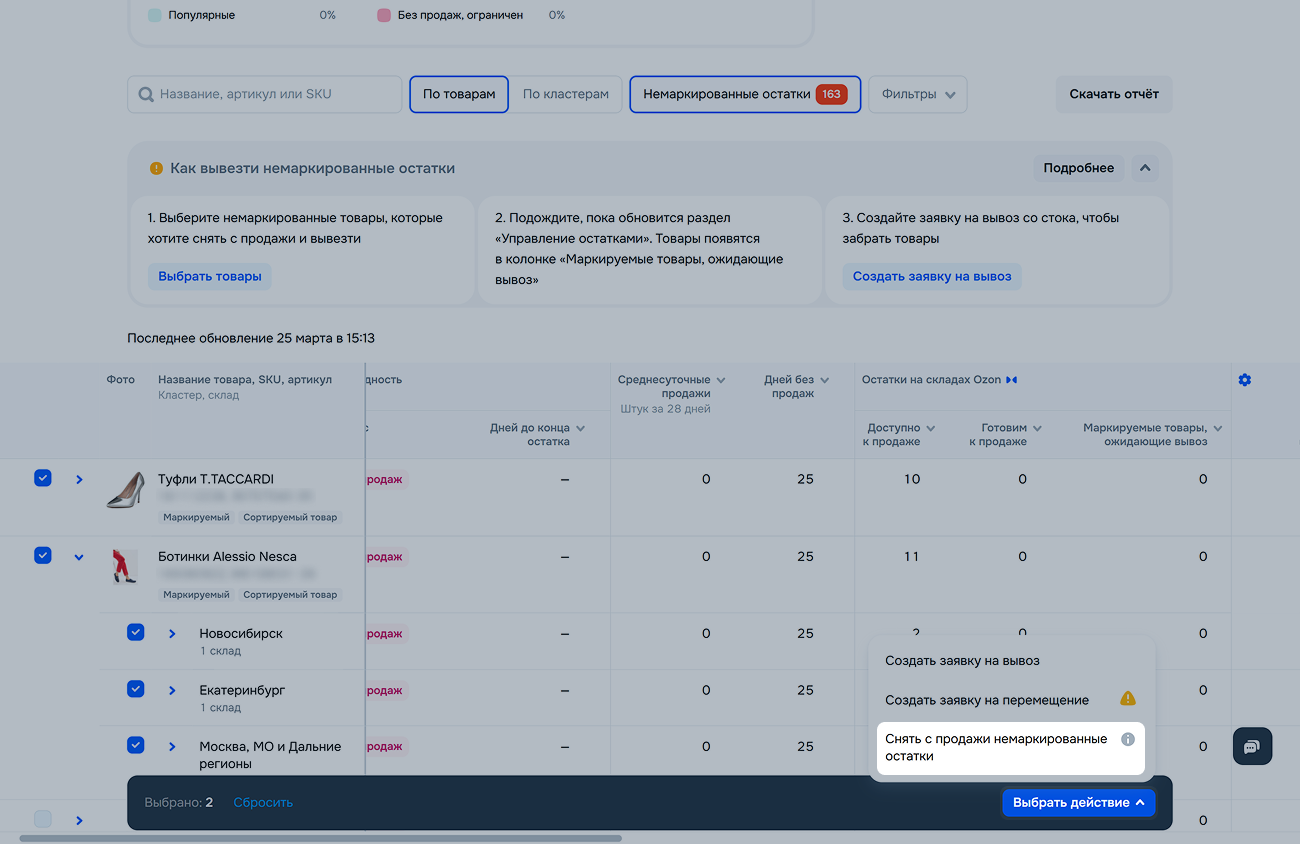1300x844 pixels.
Task: Expand the Екатеринбург cluster row
Action: (x=172, y=690)
